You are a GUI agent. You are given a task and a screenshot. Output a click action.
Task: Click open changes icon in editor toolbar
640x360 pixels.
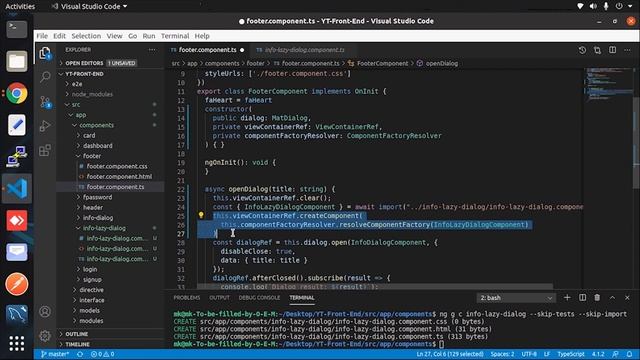click(597, 50)
